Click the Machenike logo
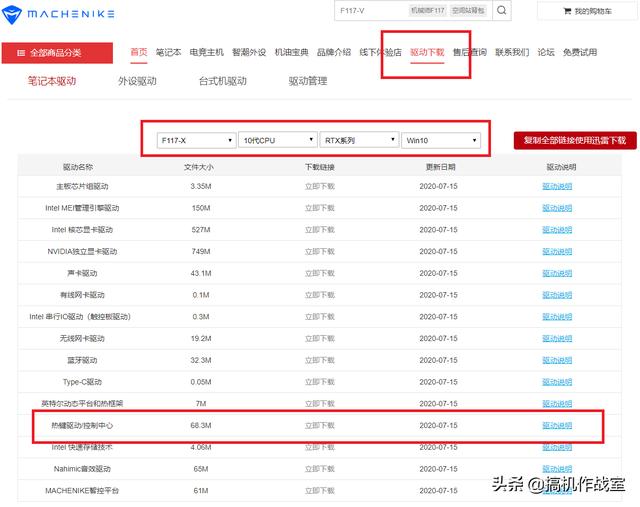640x507 pixels. [58, 14]
